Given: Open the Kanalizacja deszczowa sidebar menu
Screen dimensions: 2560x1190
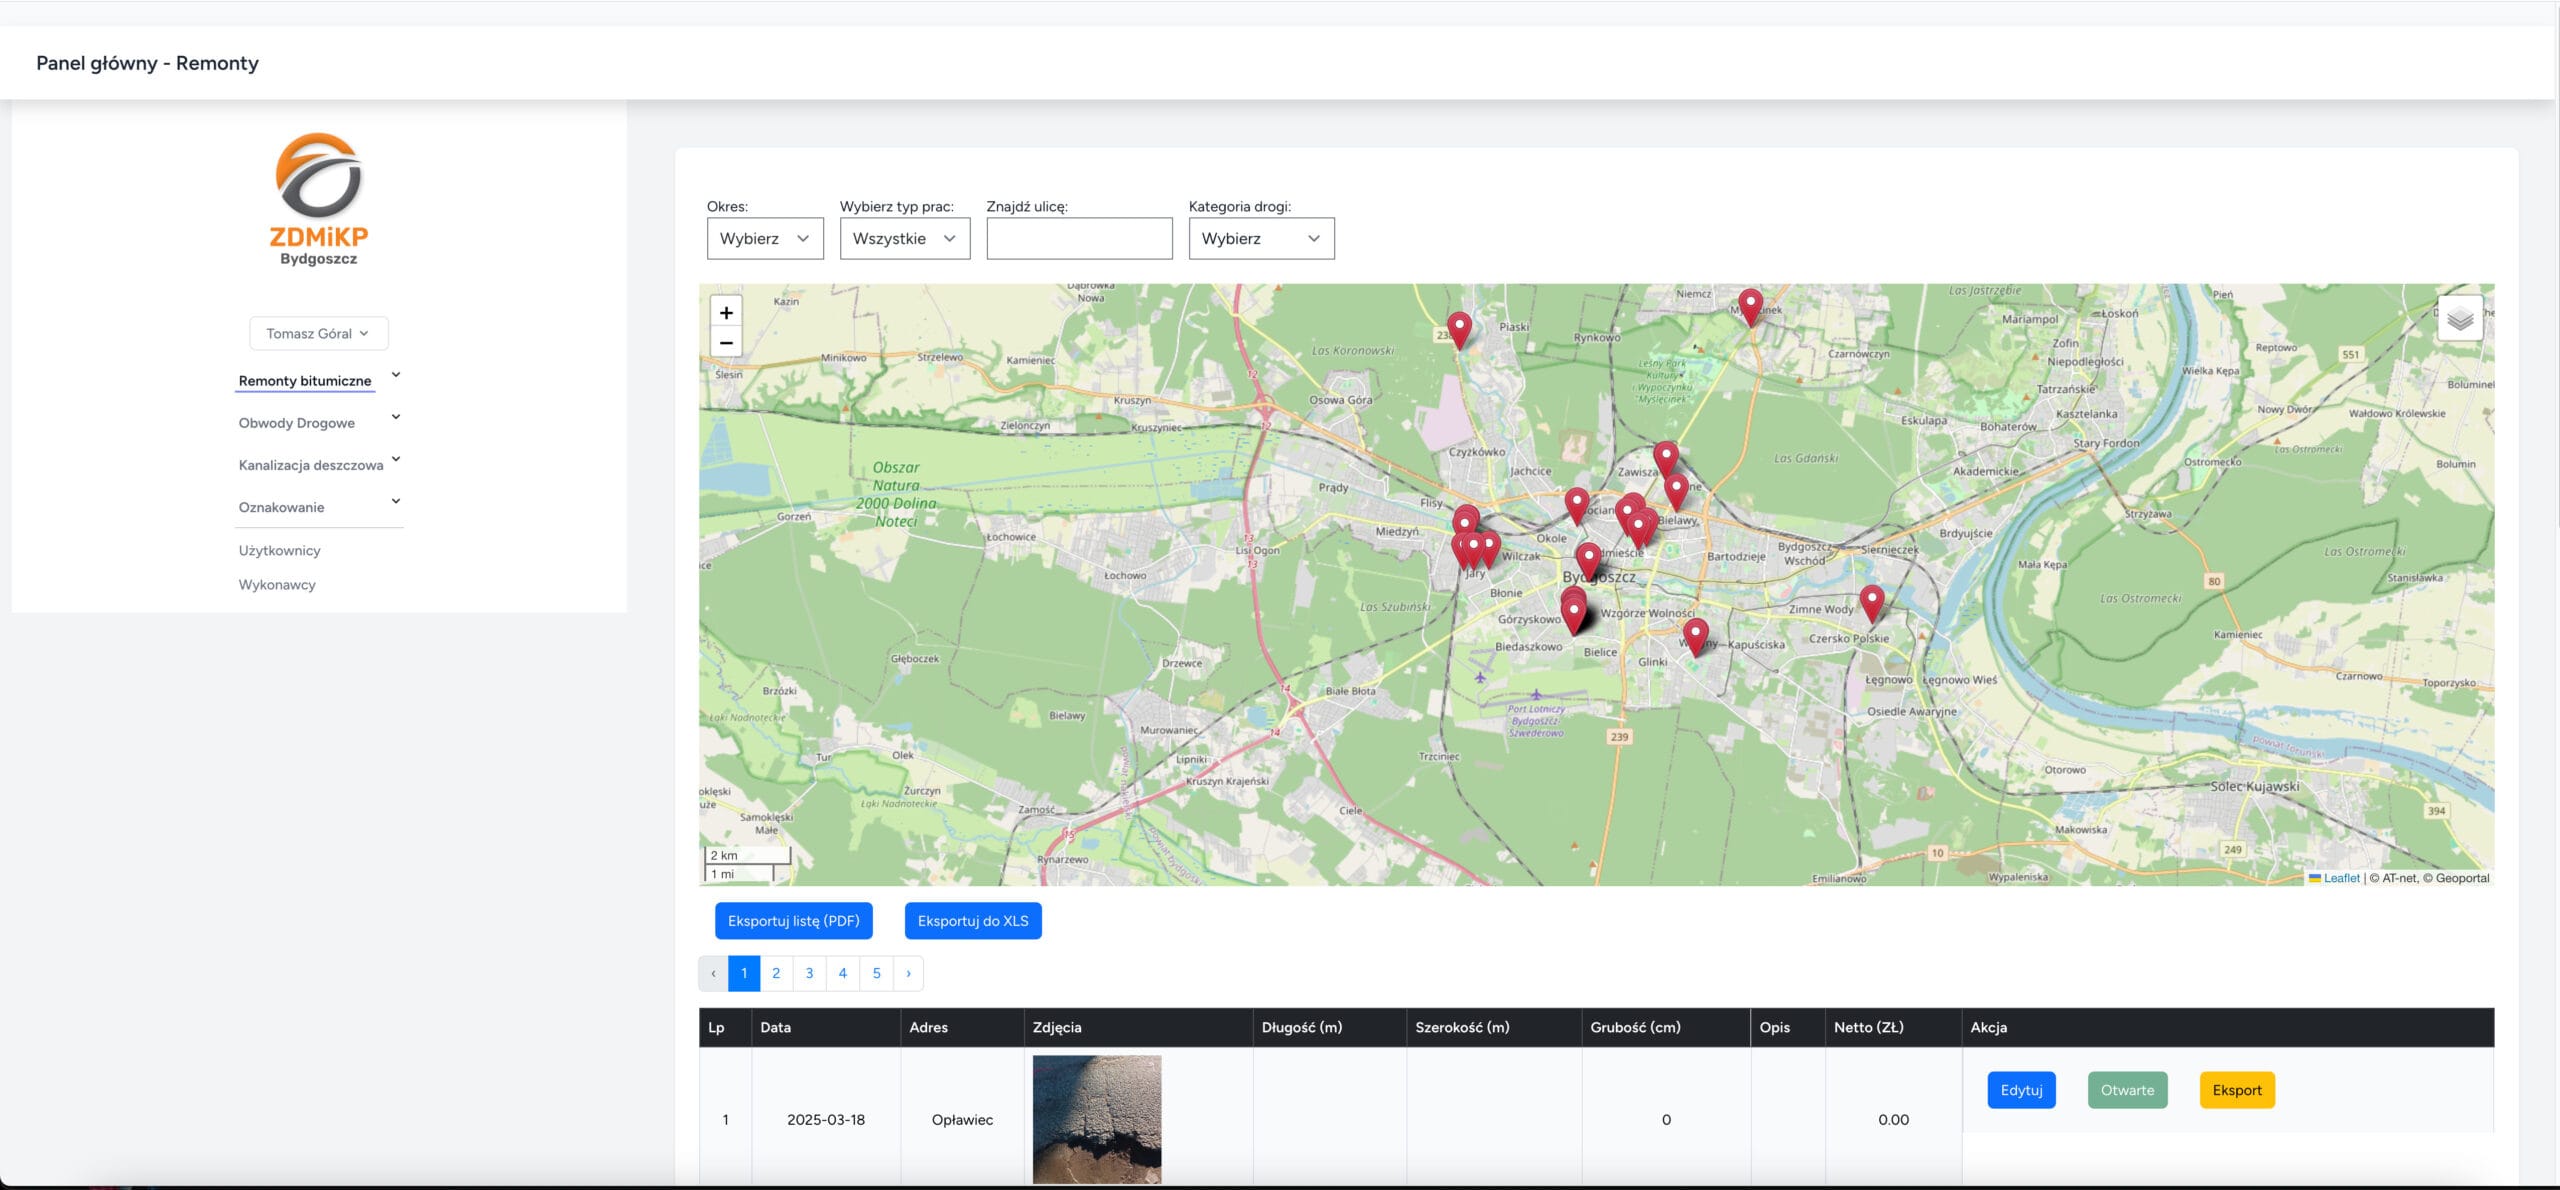Looking at the screenshot, I should tap(311, 465).
